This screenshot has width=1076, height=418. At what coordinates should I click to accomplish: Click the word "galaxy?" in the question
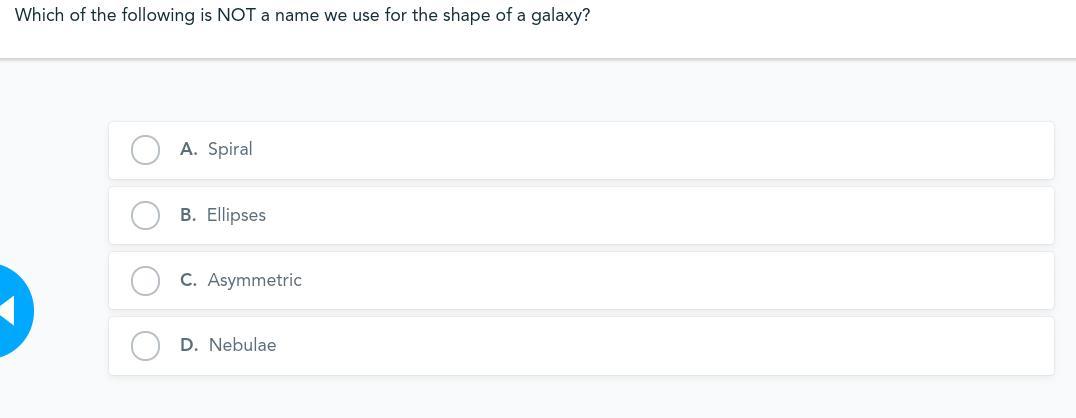[560, 16]
